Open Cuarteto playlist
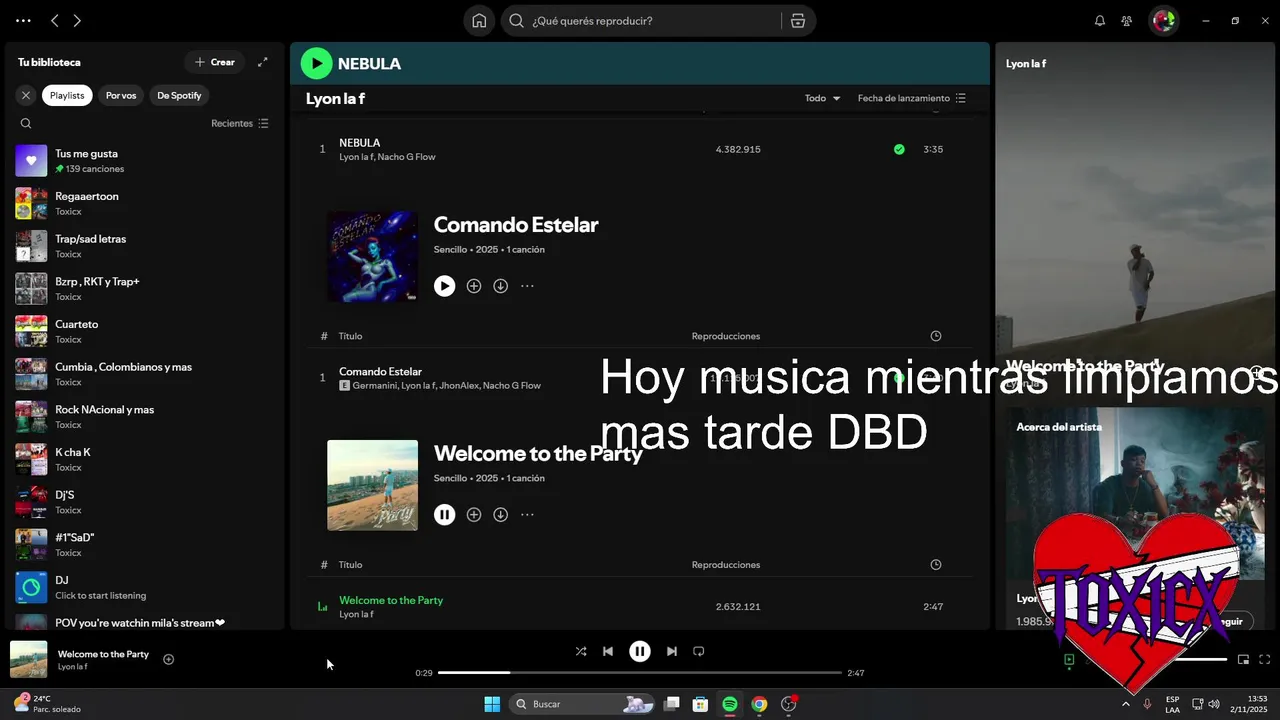This screenshot has height=720, width=1280. point(145,332)
